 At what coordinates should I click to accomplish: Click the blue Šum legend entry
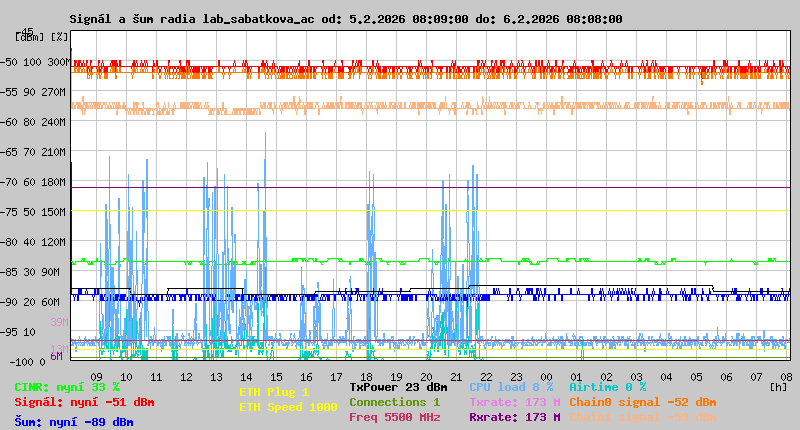pos(73,422)
